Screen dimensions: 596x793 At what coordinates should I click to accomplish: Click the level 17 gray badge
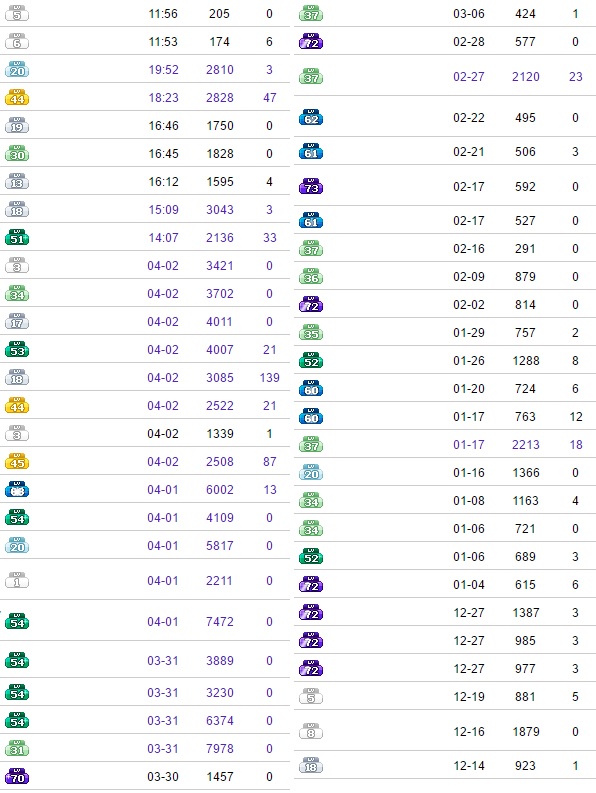17,321
